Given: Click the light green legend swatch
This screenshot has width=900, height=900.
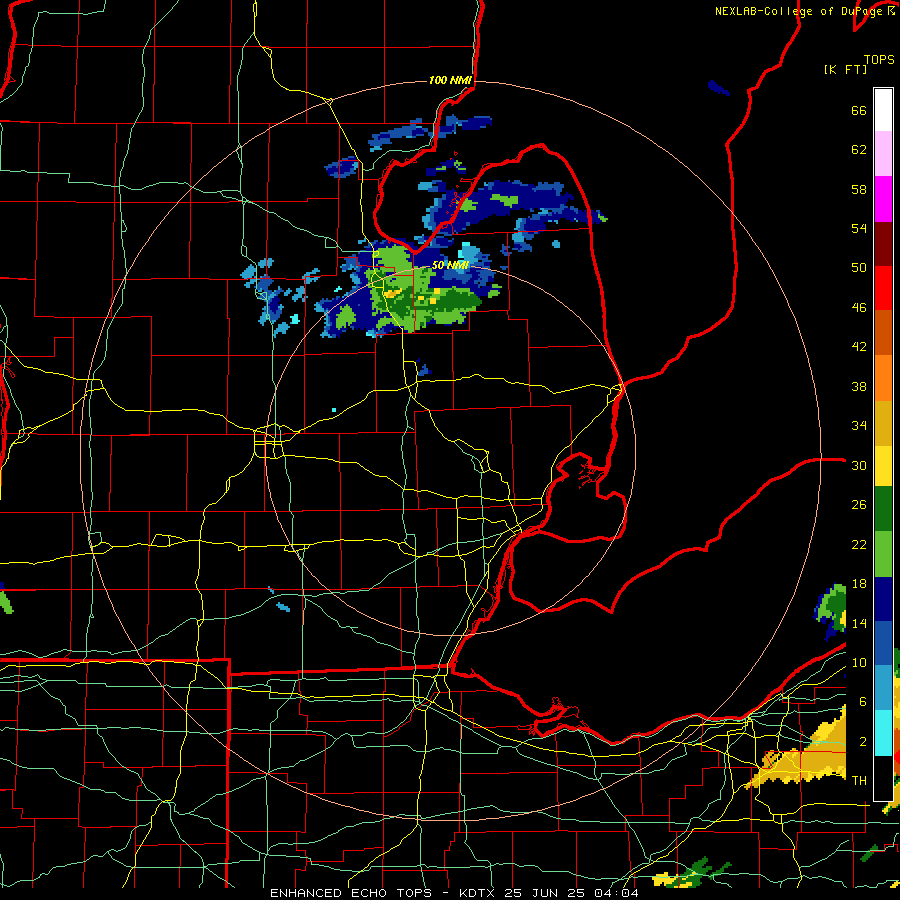Looking at the screenshot, I should (883, 554).
